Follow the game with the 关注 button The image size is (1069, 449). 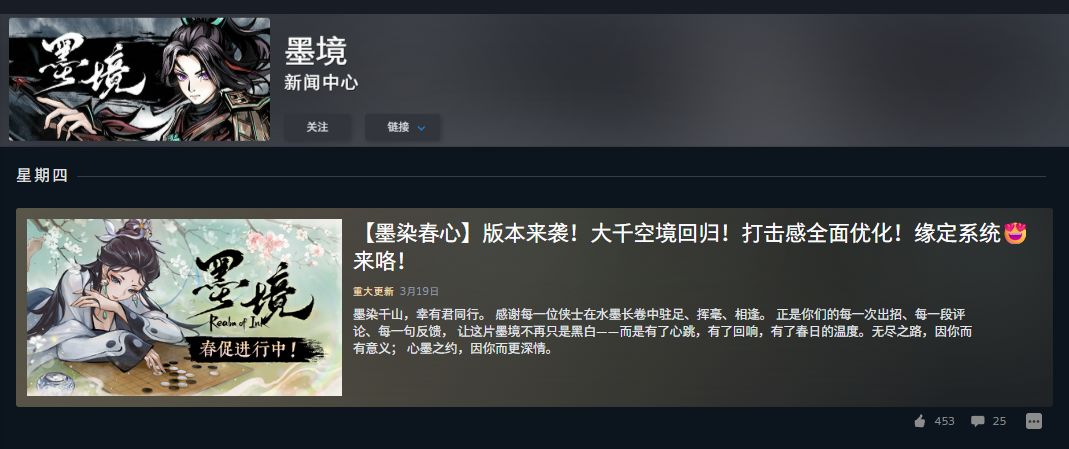pos(318,127)
